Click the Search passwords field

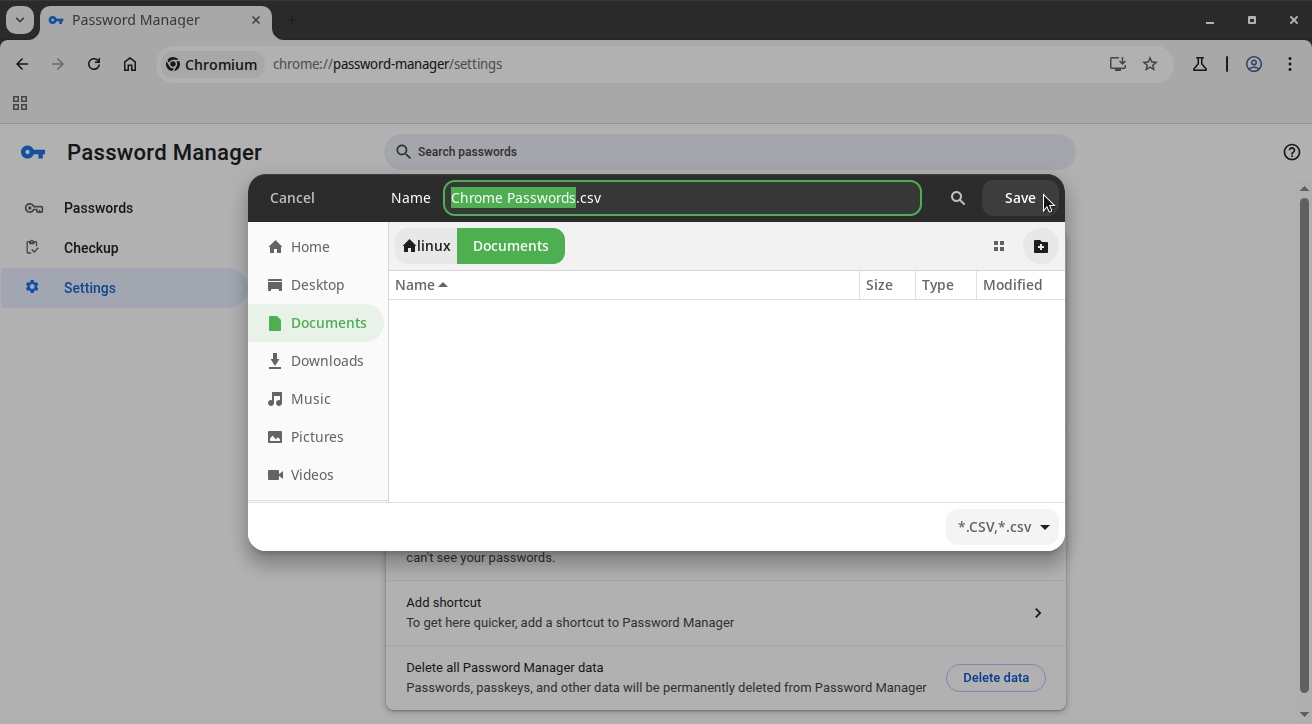(x=730, y=152)
